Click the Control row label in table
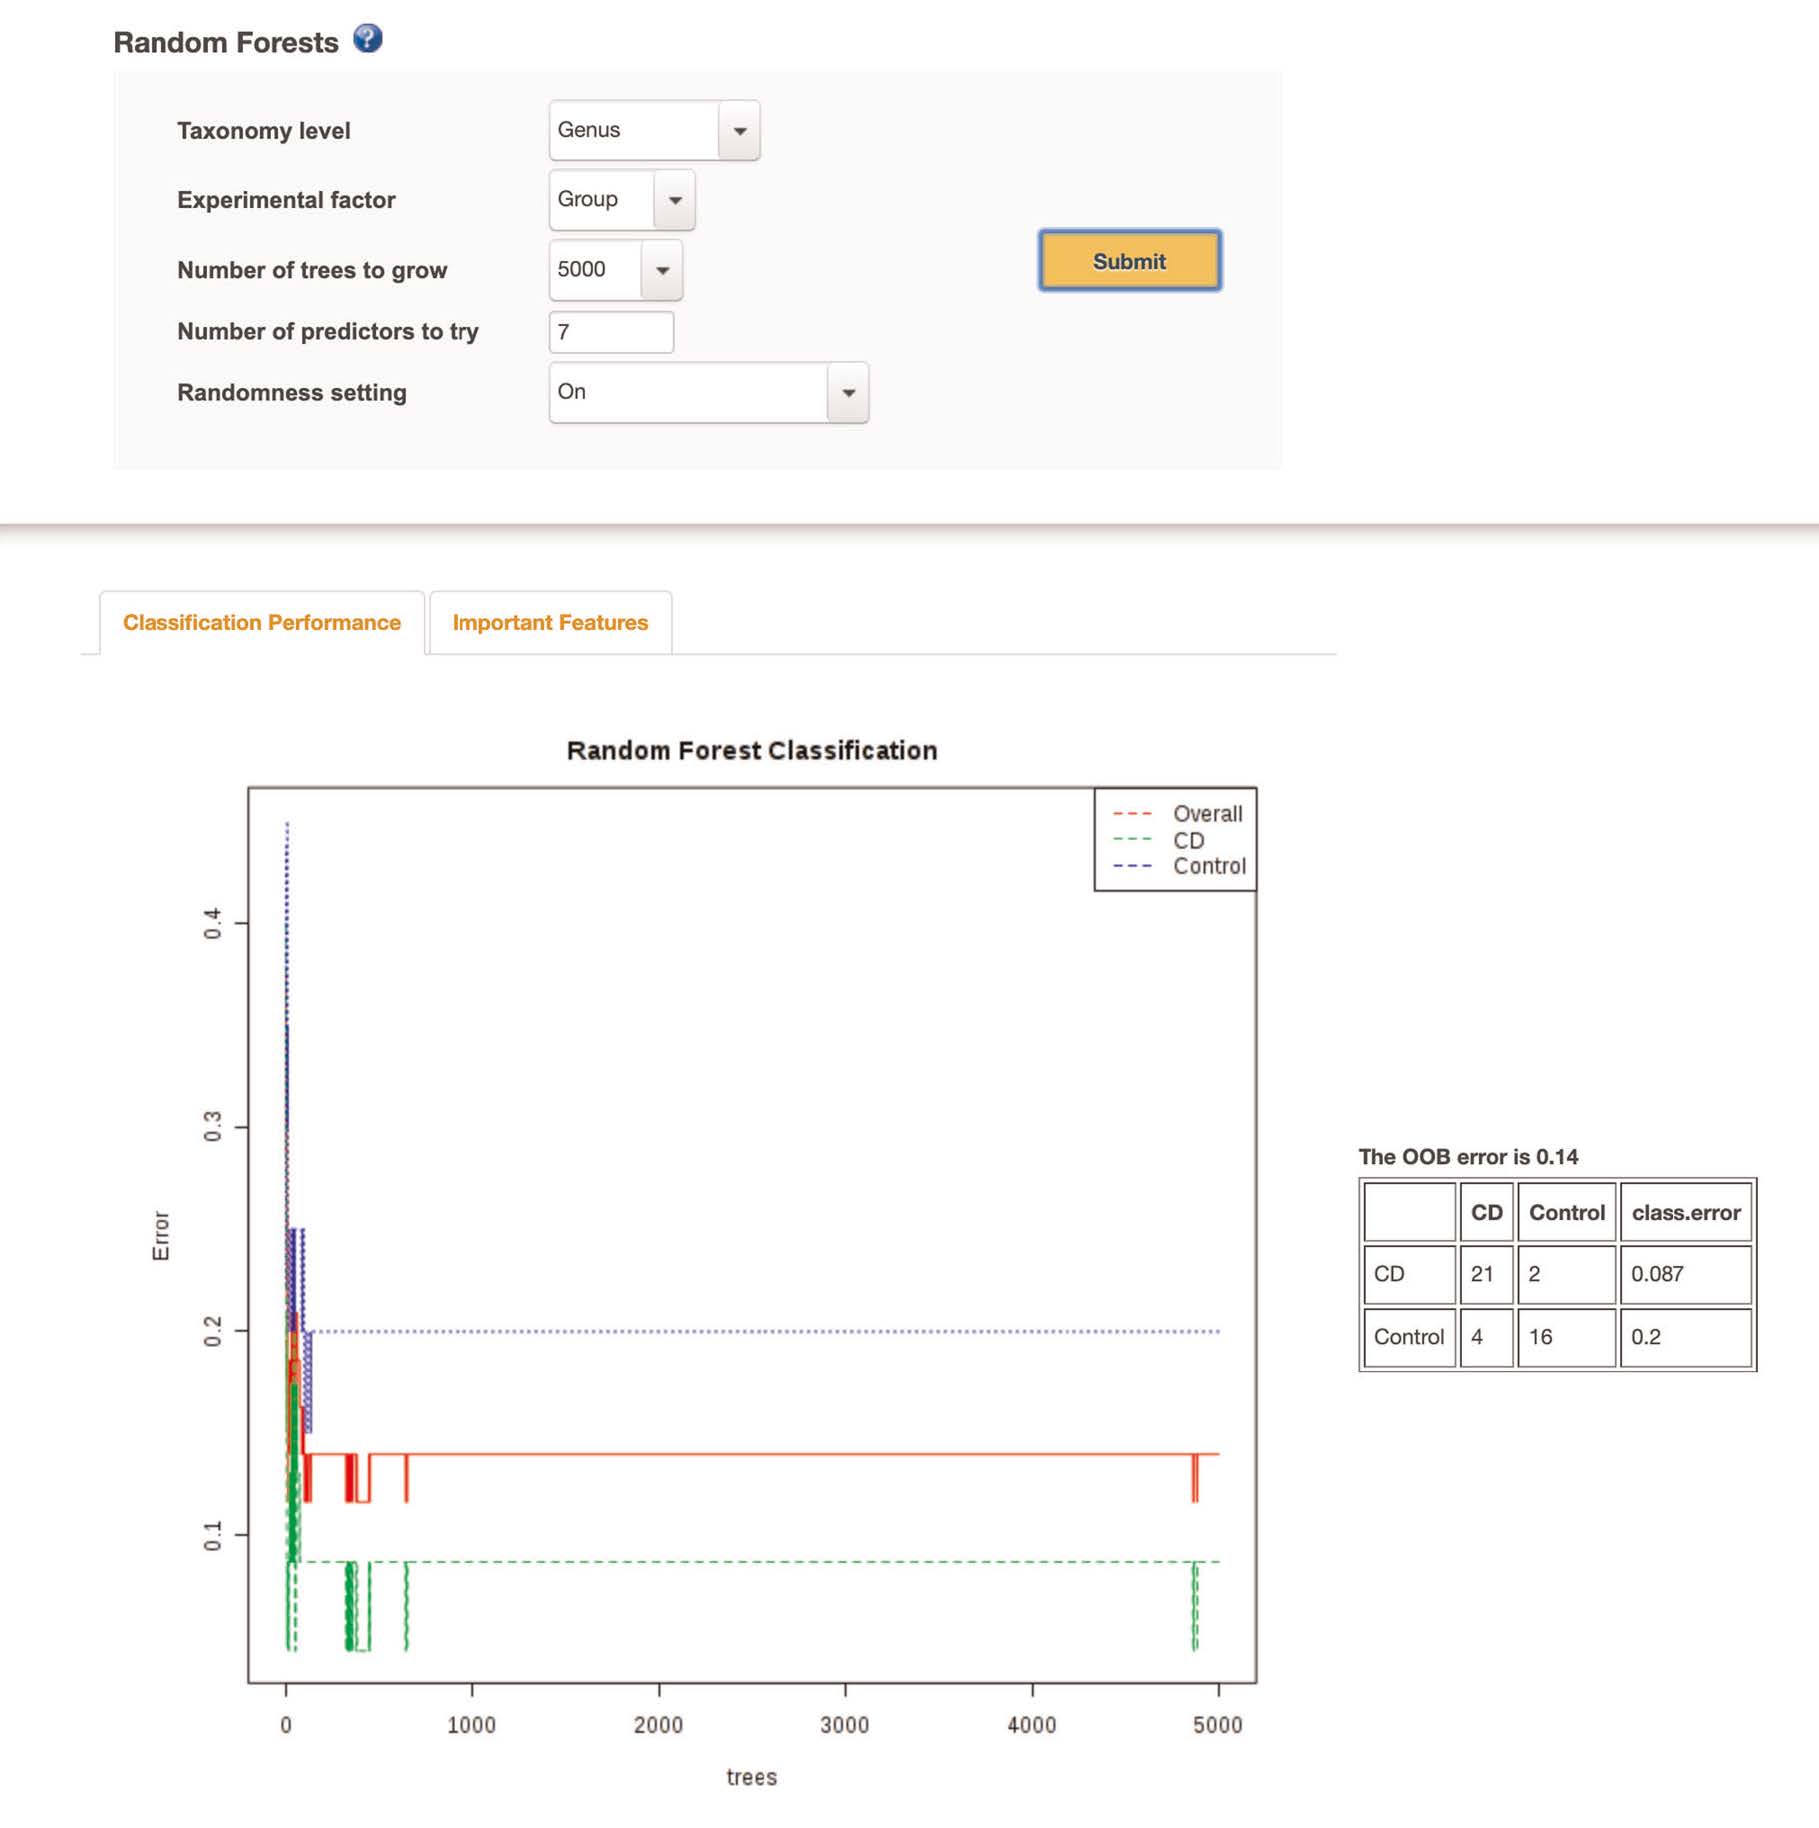This screenshot has height=1828, width=1819. click(1409, 1337)
